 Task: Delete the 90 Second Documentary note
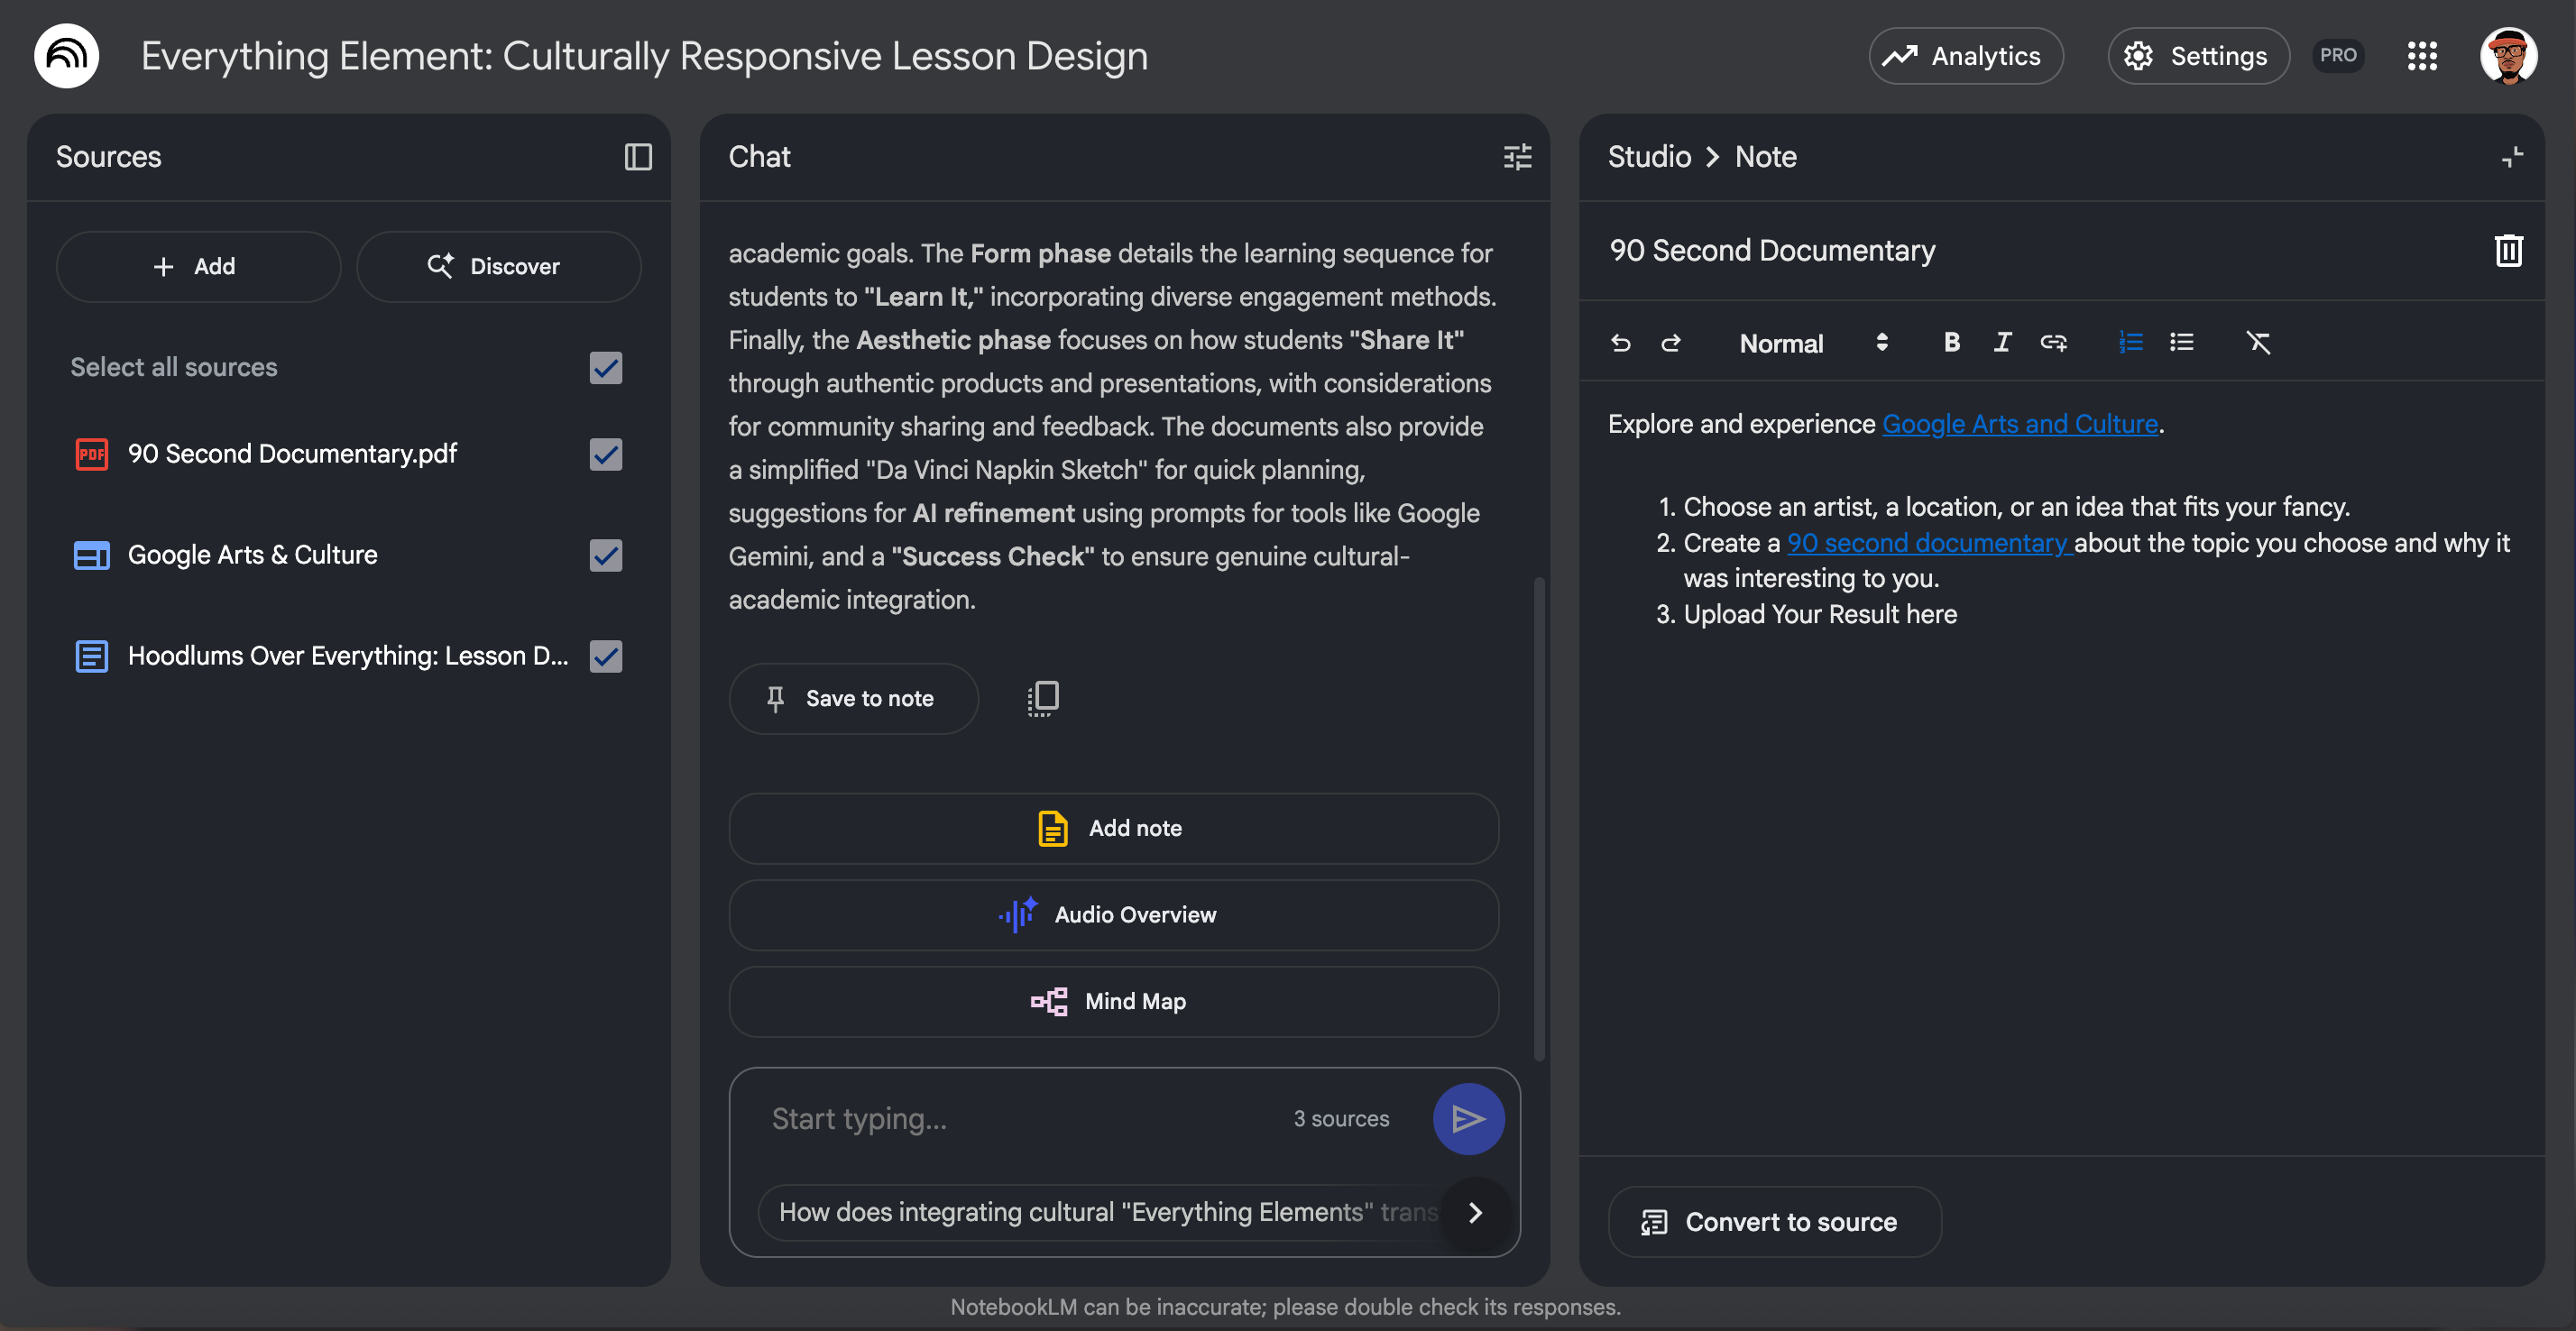click(x=2507, y=250)
